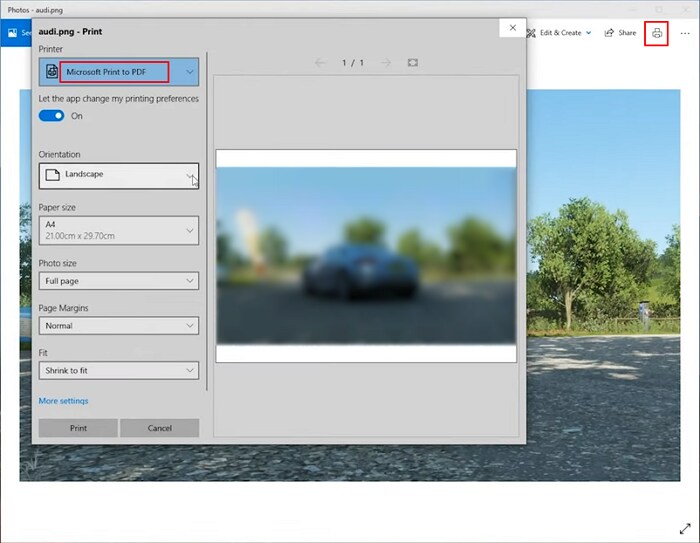Expand the Normal page margins dropdown

[119, 326]
